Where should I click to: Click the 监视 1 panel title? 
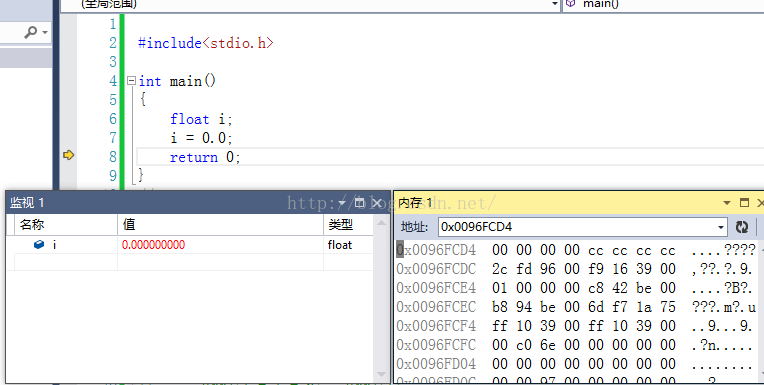[27, 203]
